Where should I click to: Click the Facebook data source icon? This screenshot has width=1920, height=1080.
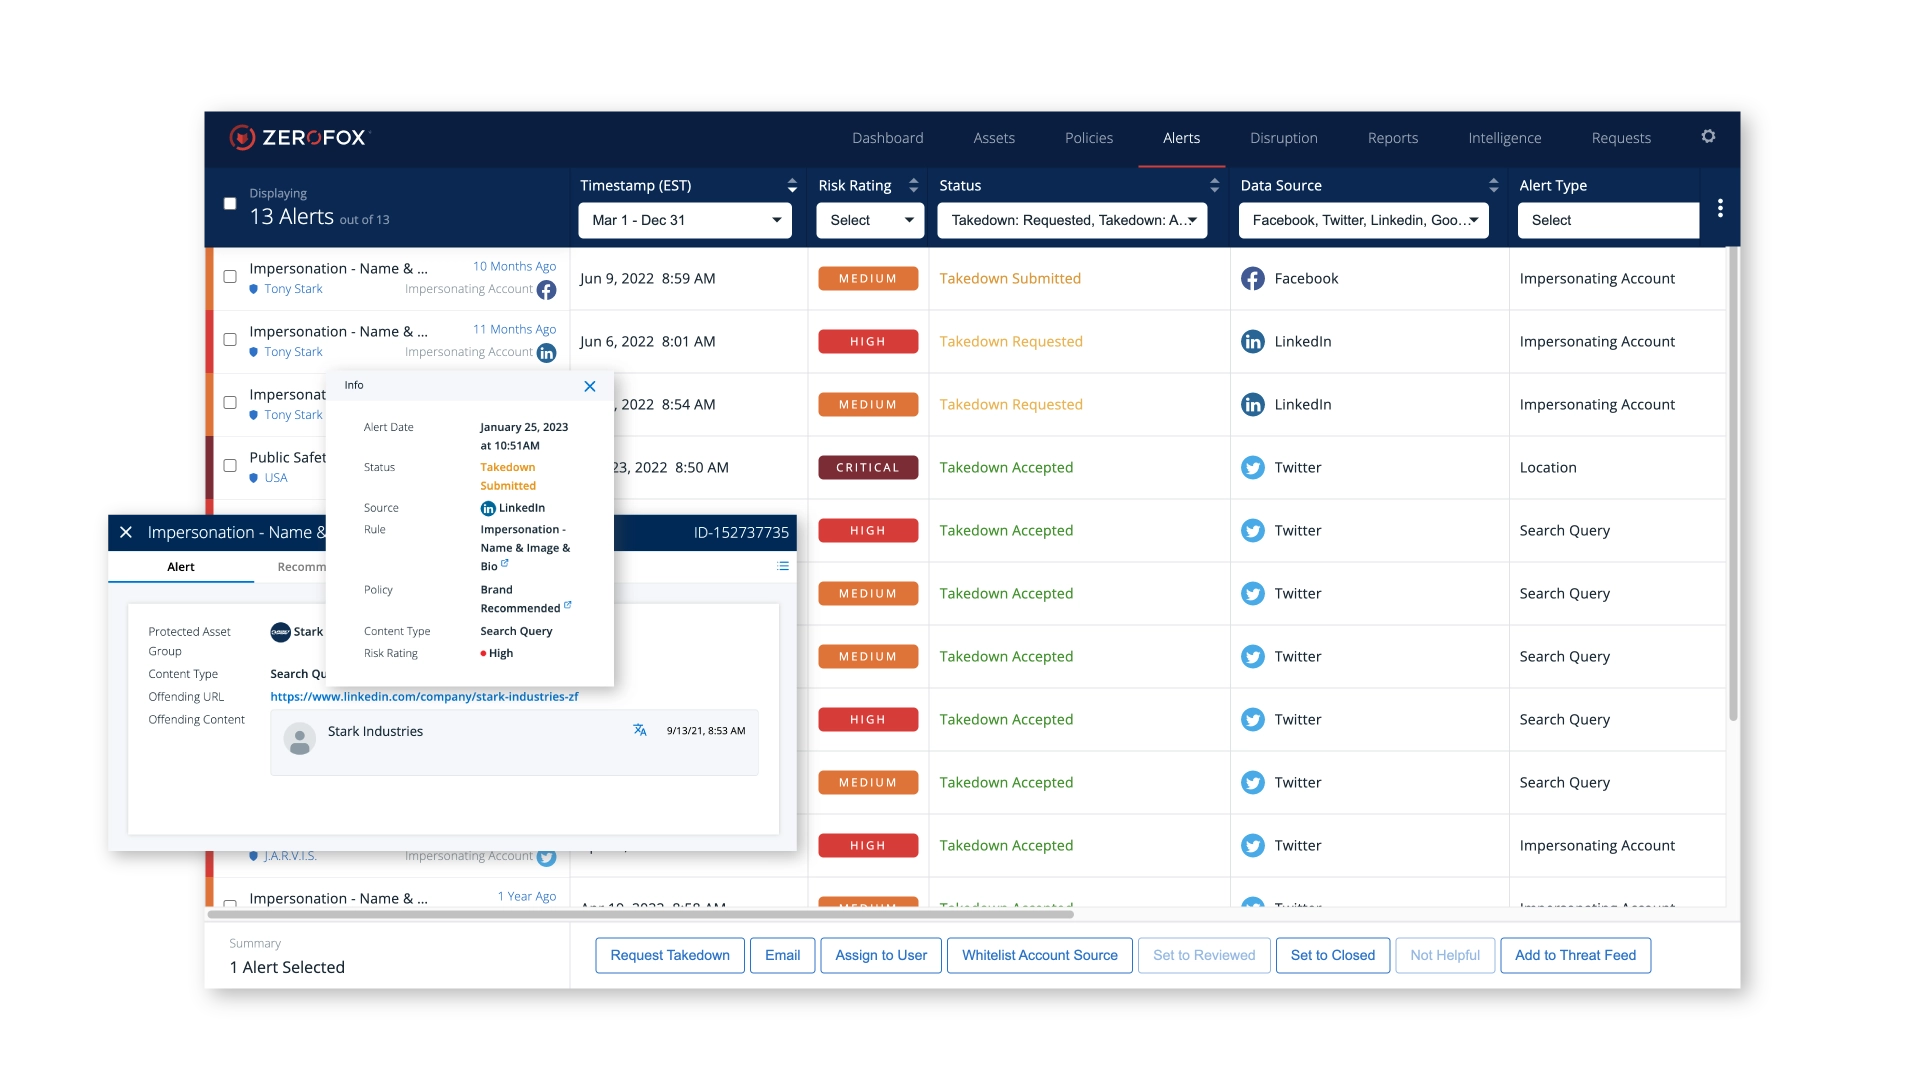point(1251,278)
